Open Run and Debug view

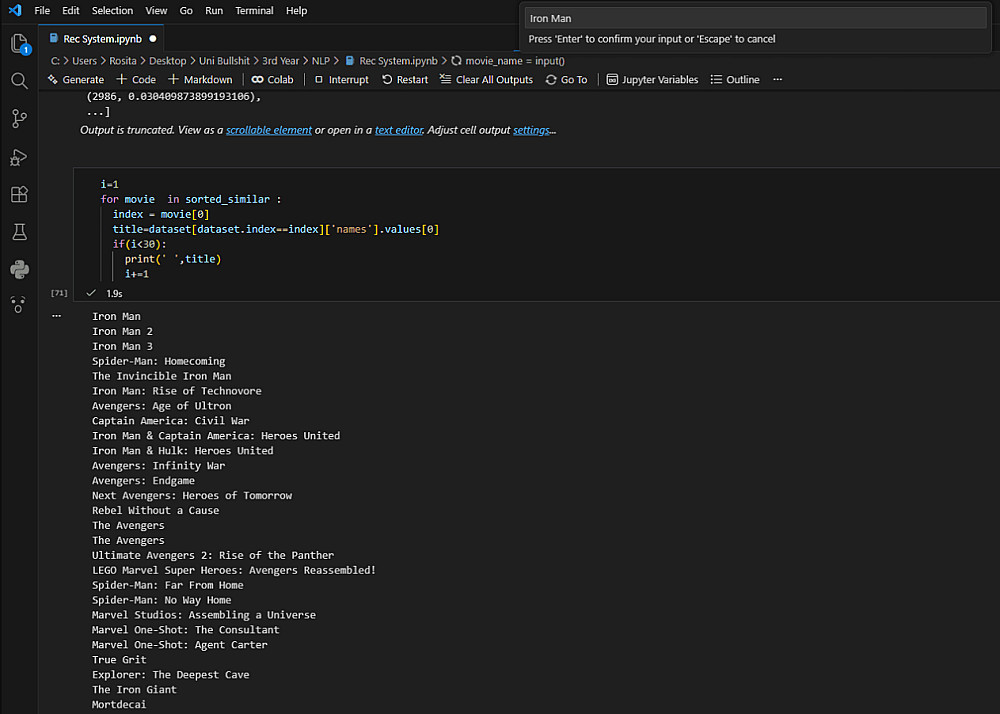(x=19, y=157)
